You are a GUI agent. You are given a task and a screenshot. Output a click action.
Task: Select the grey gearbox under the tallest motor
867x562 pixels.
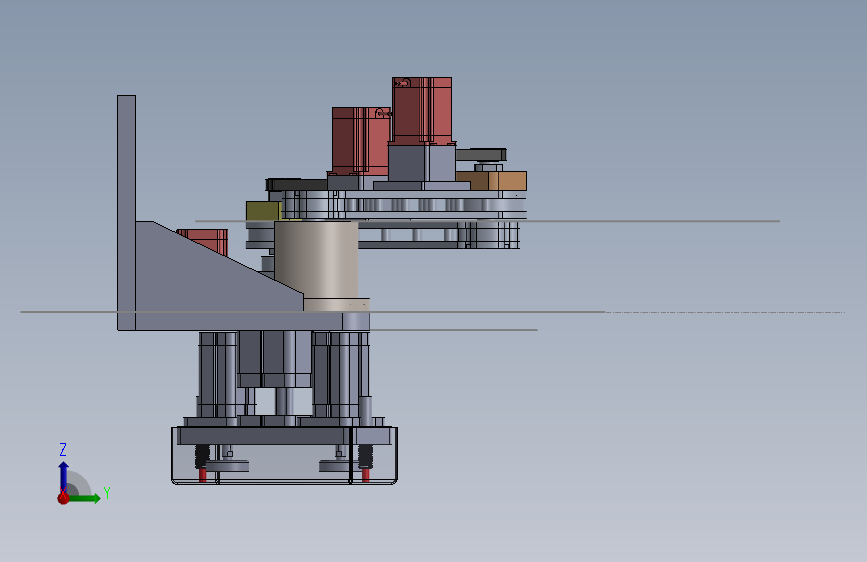422,162
